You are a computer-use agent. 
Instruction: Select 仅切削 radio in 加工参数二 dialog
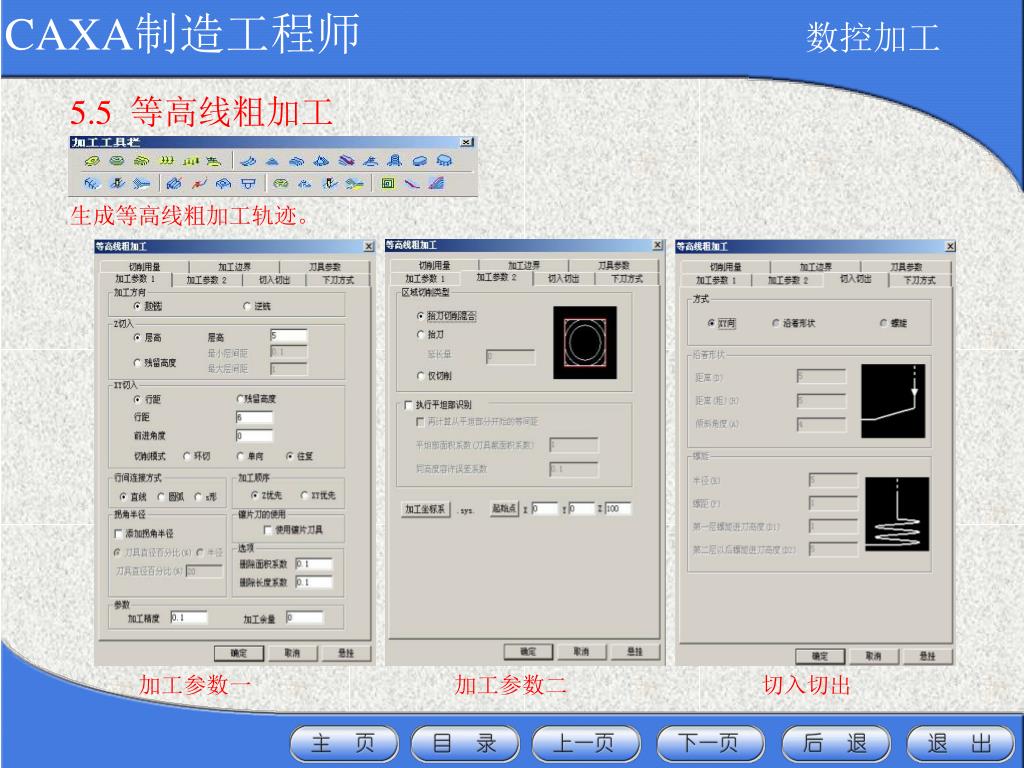click(x=421, y=376)
